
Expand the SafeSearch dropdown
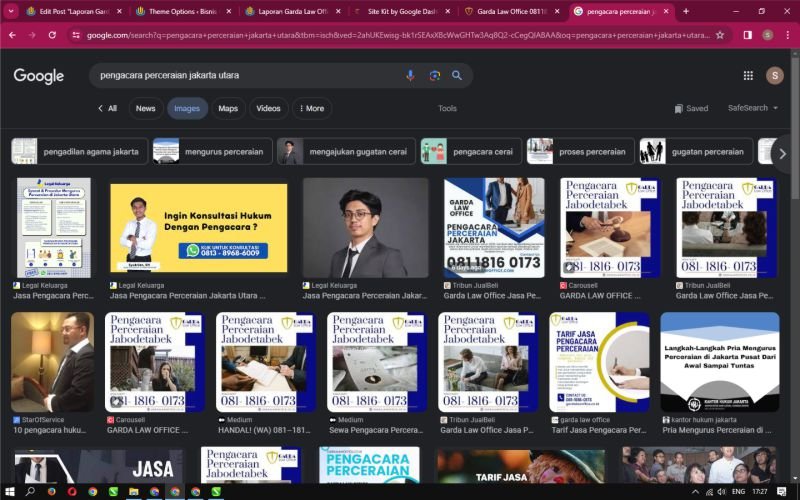point(753,108)
